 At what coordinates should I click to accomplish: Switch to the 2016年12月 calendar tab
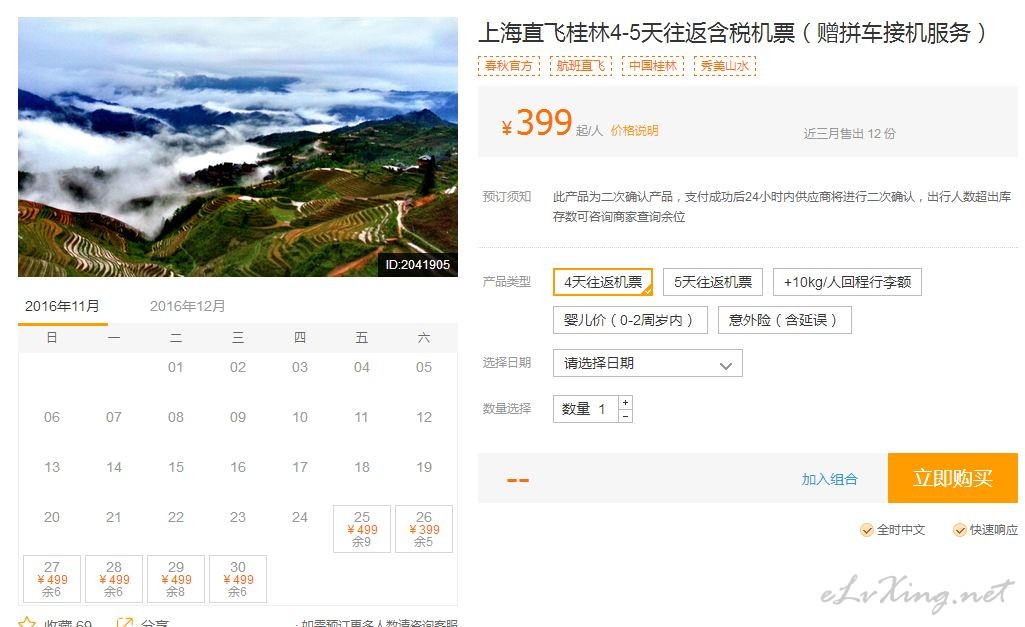[188, 306]
